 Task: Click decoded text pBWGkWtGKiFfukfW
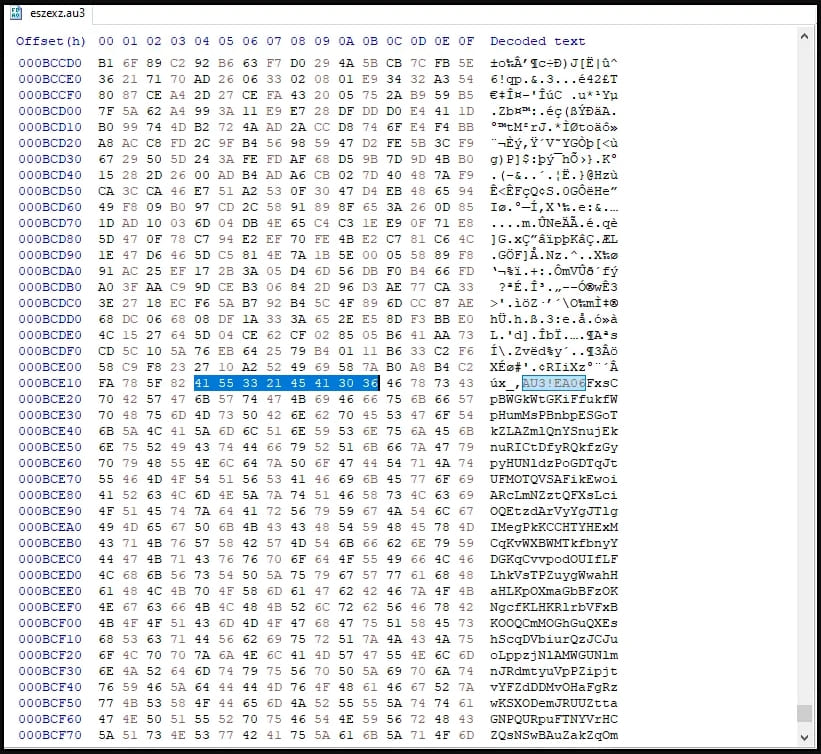(x=554, y=400)
